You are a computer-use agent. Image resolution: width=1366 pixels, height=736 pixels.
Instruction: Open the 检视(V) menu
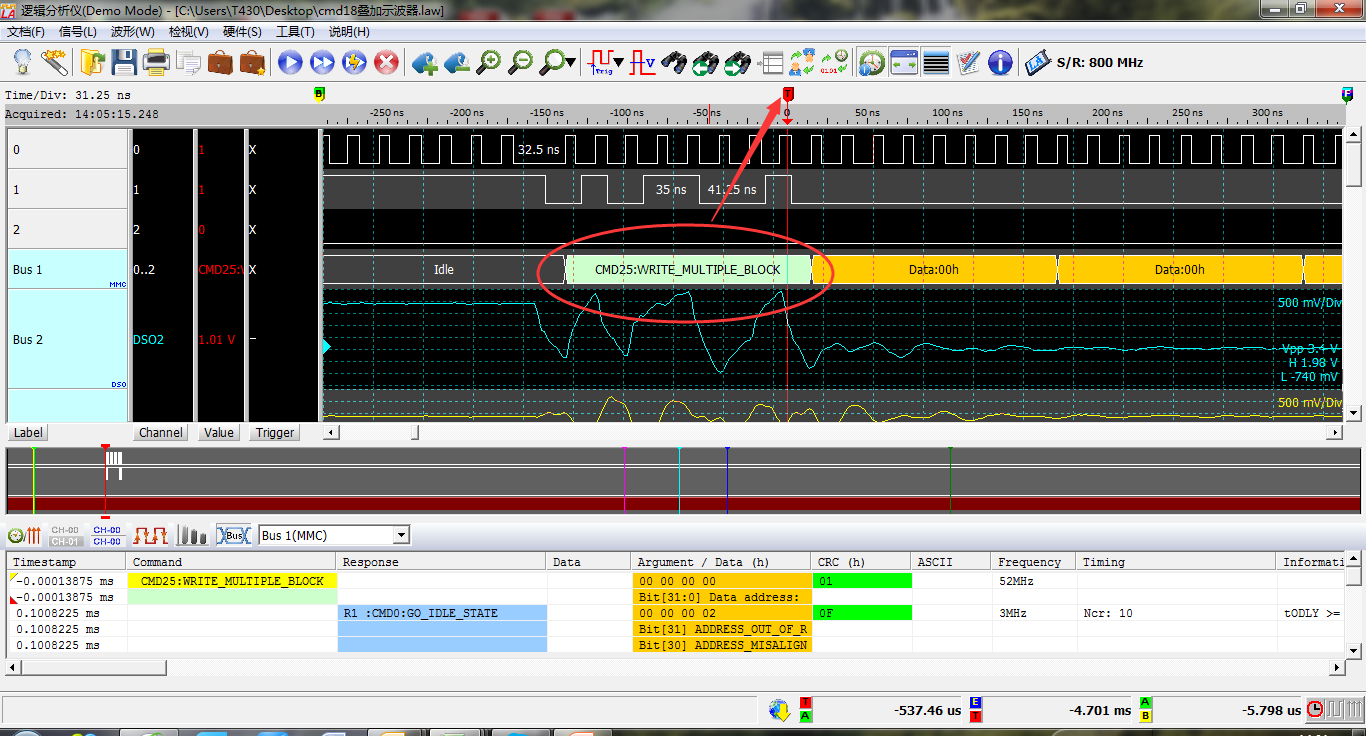[188, 32]
